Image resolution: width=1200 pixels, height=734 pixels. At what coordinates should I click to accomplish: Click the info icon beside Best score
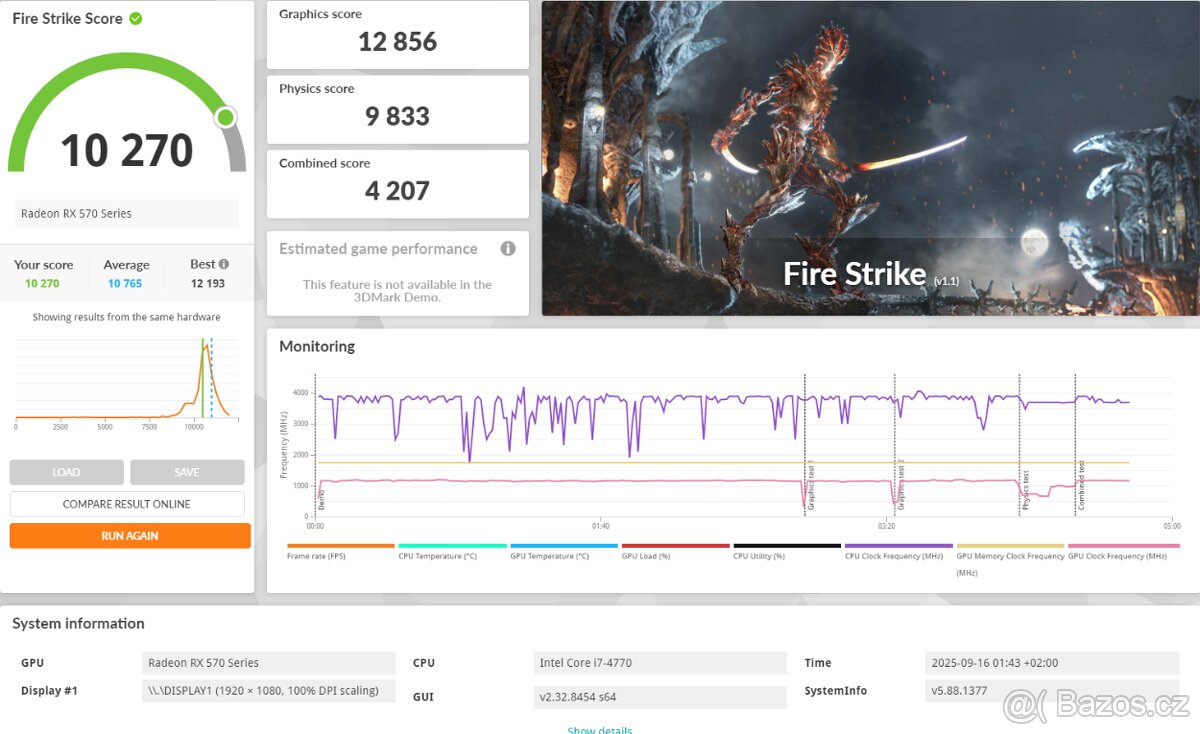(x=223, y=264)
